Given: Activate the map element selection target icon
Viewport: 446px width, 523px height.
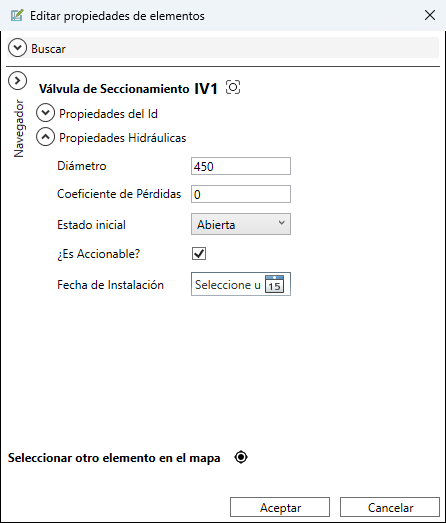Looking at the screenshot, I should [x=241, y=457].
